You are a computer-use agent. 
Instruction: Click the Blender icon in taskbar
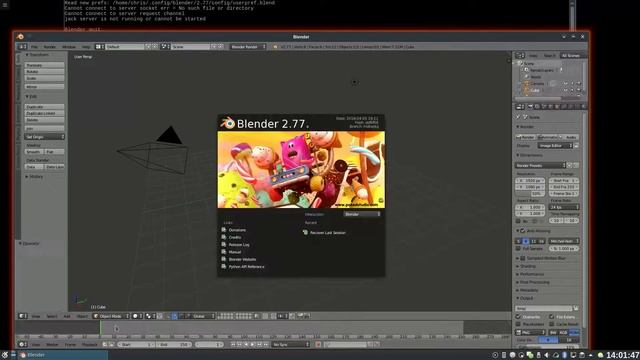(x=23, y=355)
